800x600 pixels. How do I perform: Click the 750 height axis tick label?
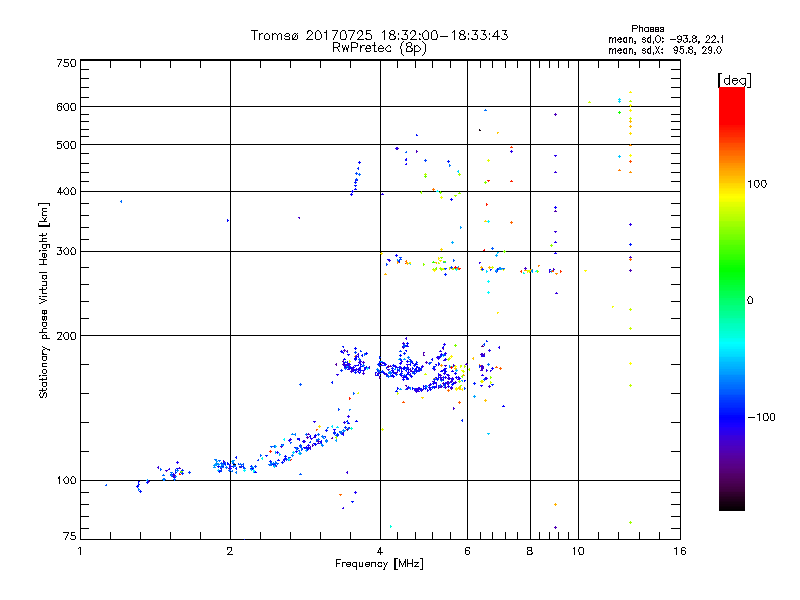(x=66, y=63)
